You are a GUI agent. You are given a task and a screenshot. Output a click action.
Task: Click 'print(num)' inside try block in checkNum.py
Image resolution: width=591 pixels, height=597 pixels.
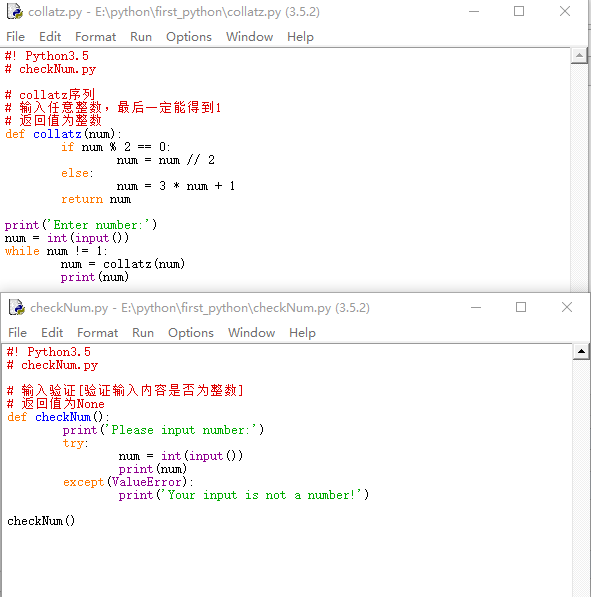152,469
